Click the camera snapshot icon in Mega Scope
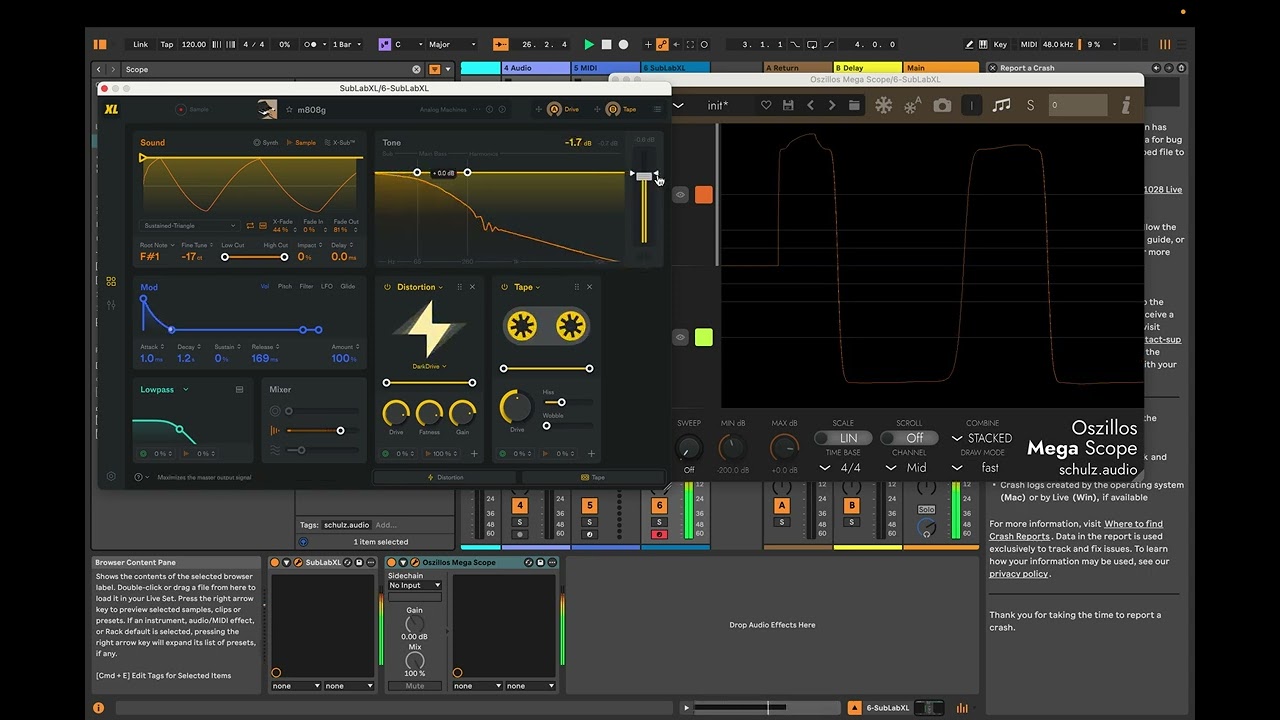1280x720 pixels. click(942, 105)
